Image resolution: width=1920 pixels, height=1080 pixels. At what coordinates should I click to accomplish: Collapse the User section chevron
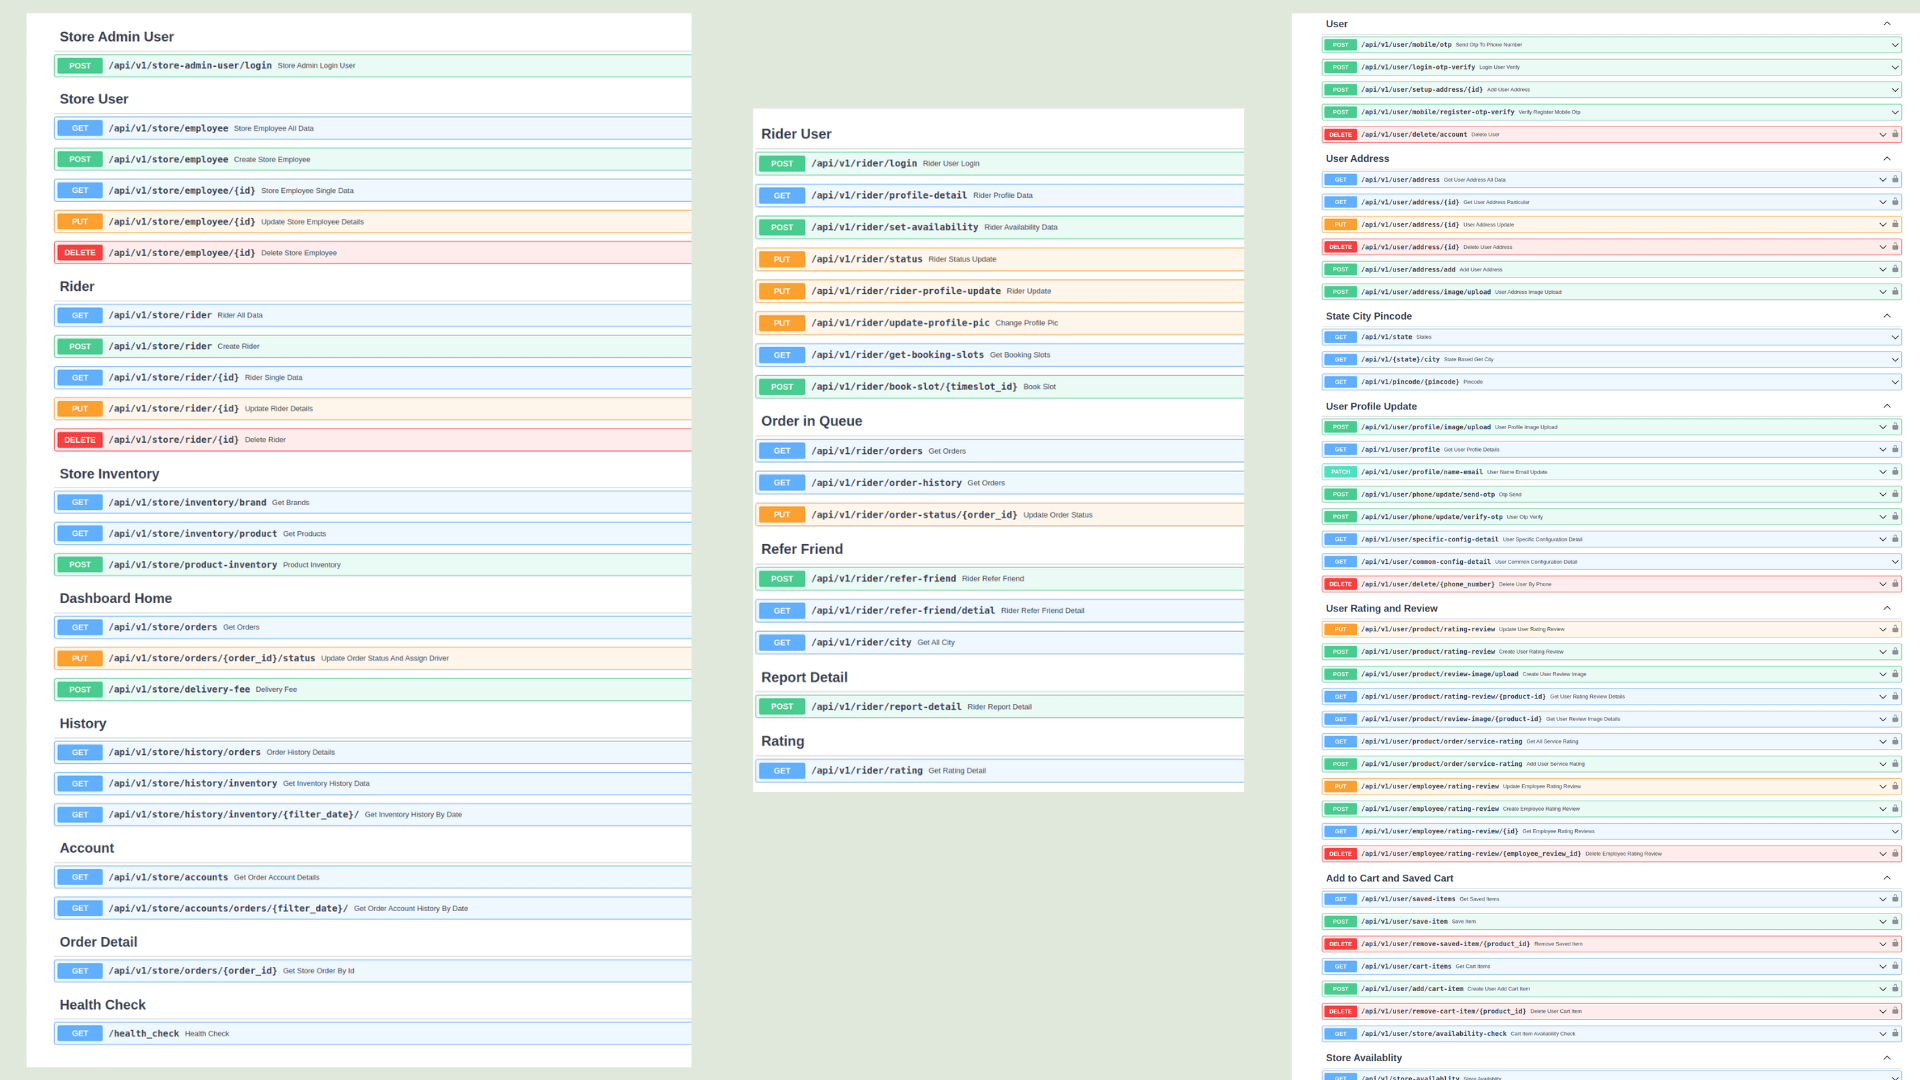(1887, 24)
